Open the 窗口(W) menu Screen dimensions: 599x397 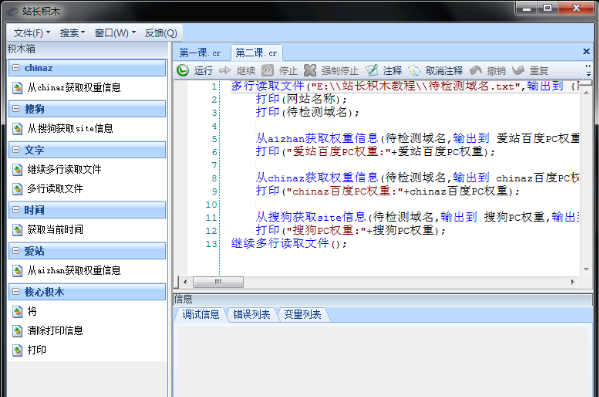(115, 33)
